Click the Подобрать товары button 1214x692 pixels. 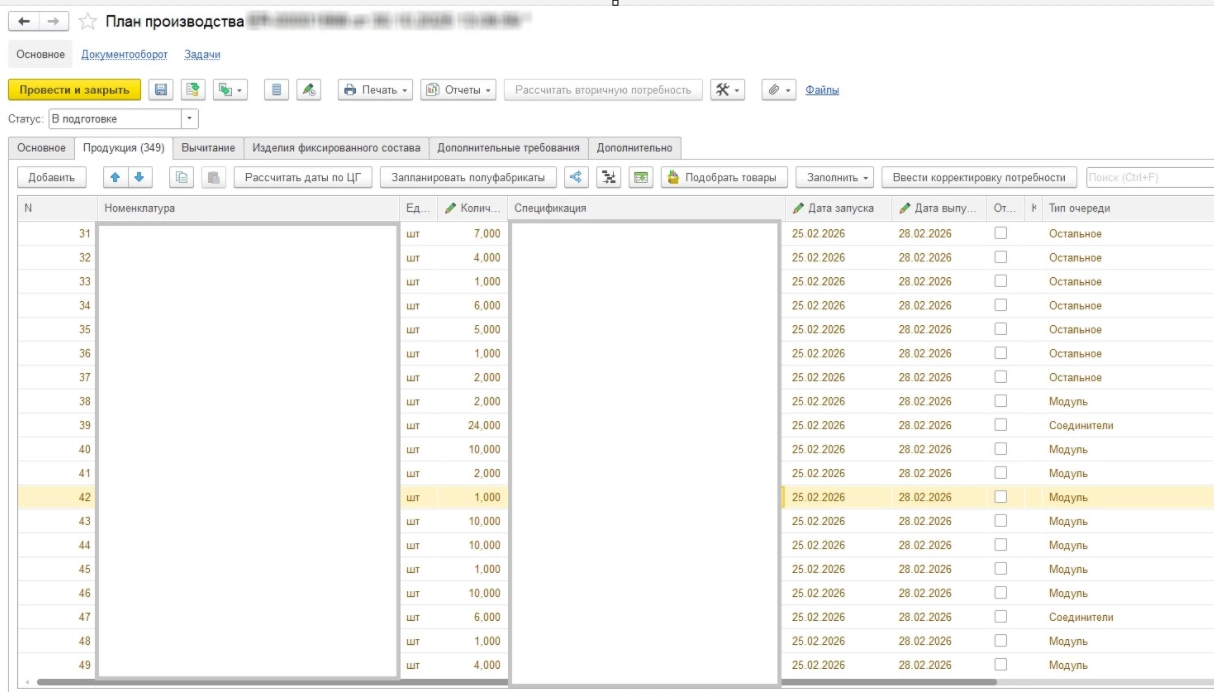(x=722, y=178)
